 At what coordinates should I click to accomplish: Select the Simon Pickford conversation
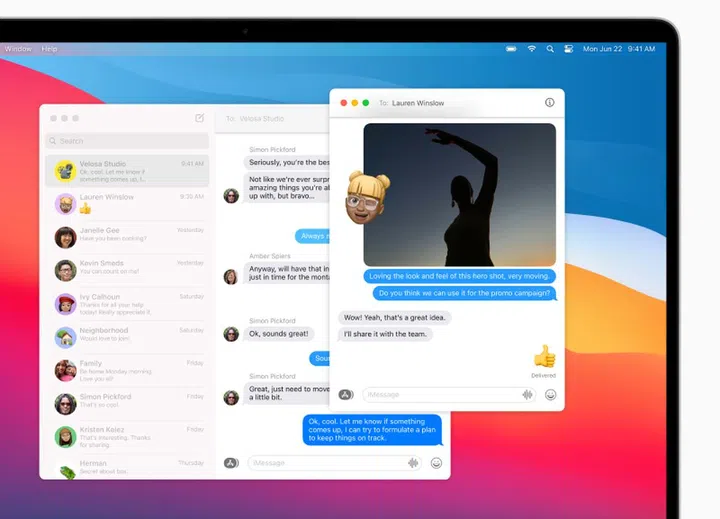(x=127, y=404)
